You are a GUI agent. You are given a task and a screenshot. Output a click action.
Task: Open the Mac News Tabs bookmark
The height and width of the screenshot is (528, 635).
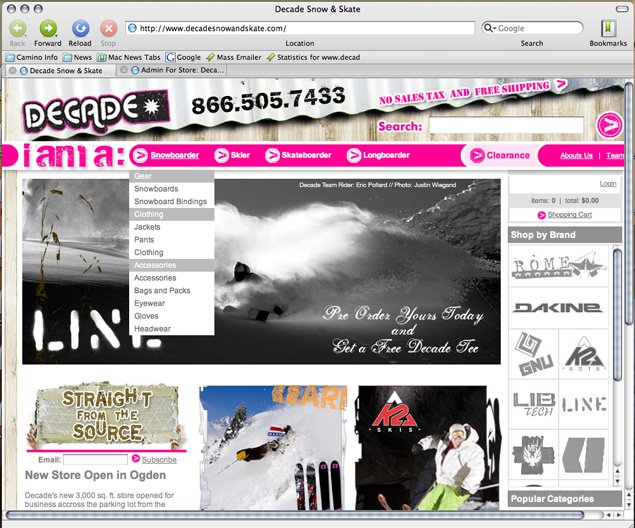(x=129, y=57)
